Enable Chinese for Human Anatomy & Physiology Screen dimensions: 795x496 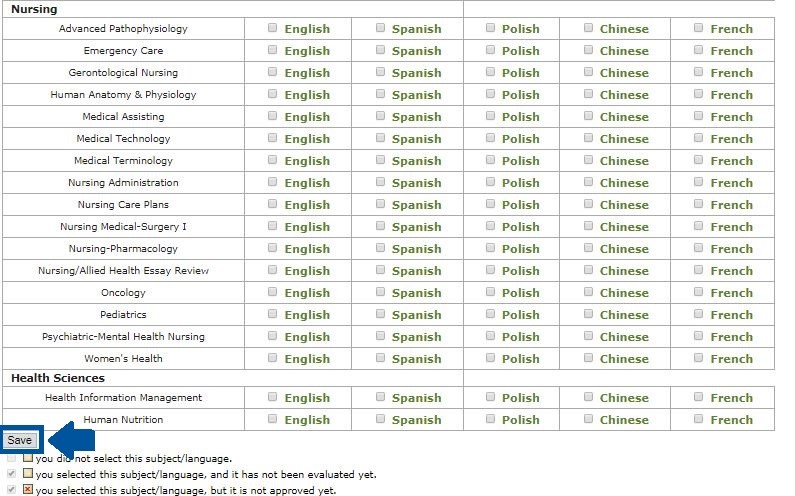[588, 94]
